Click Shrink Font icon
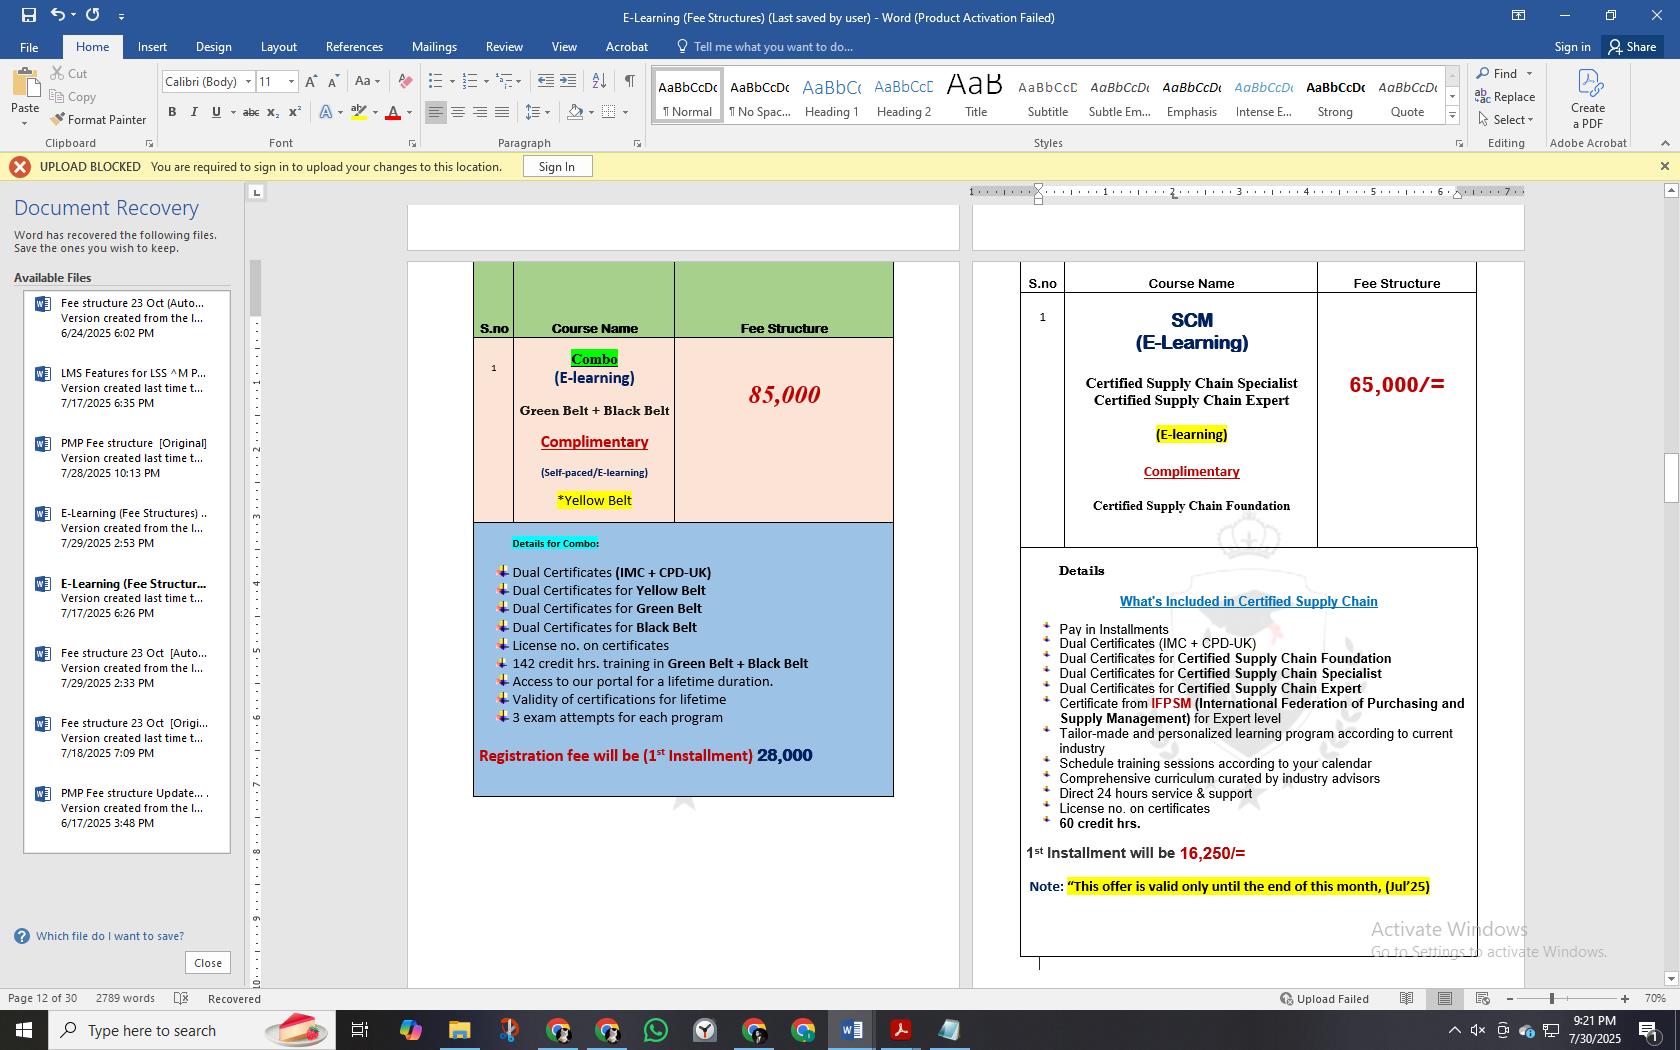This screenshot has height=1050, width=1680. click(x=333, y=82)
